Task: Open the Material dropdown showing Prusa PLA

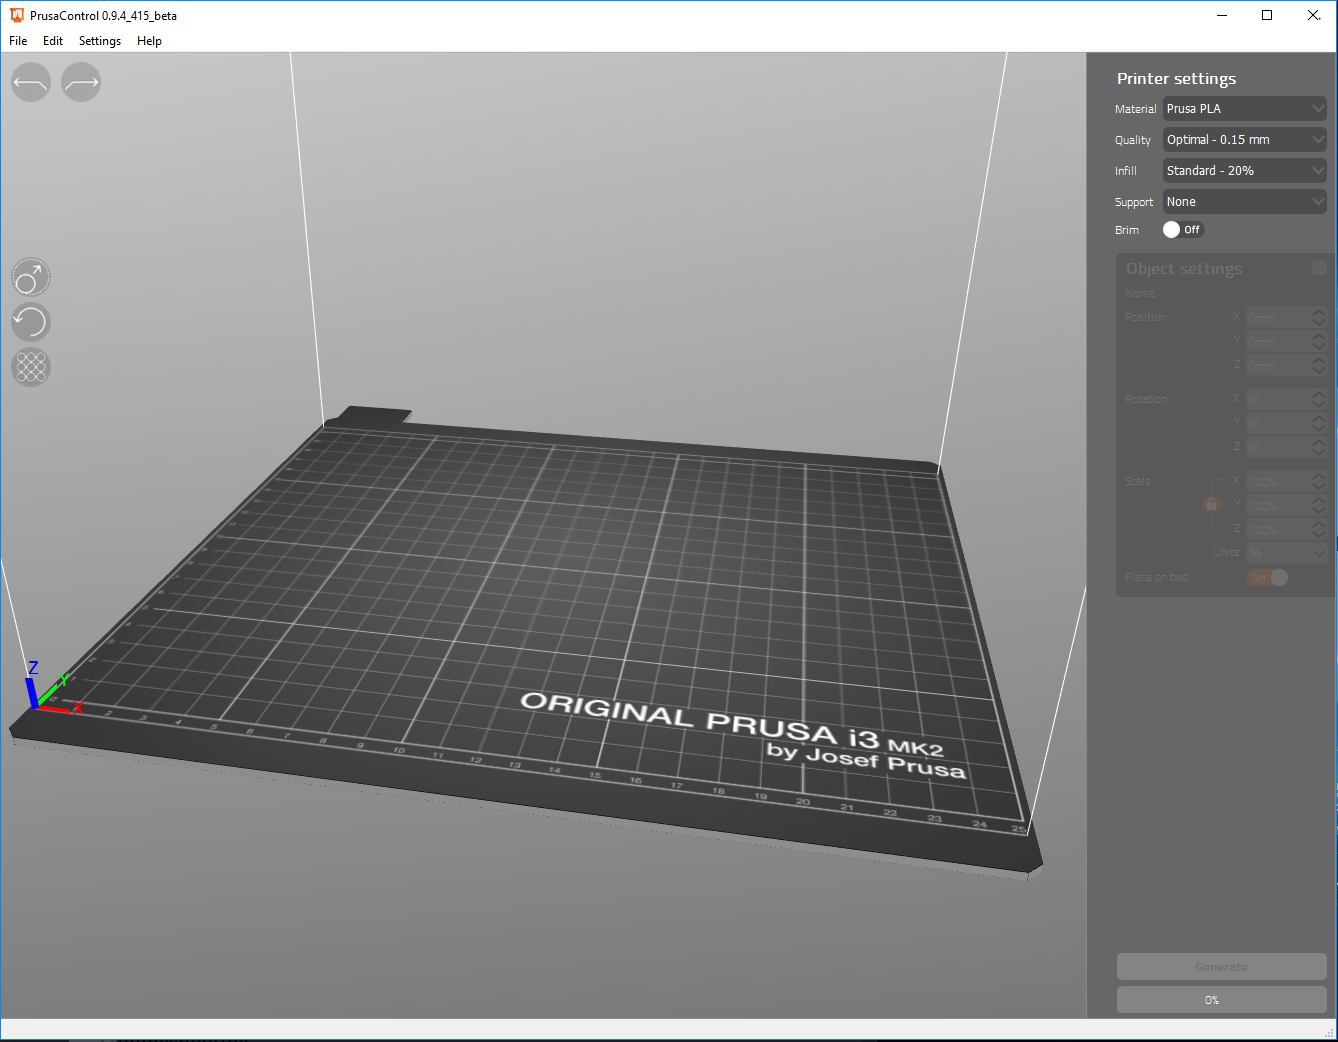Action: pyautogui.click(x=1244, y=108)
